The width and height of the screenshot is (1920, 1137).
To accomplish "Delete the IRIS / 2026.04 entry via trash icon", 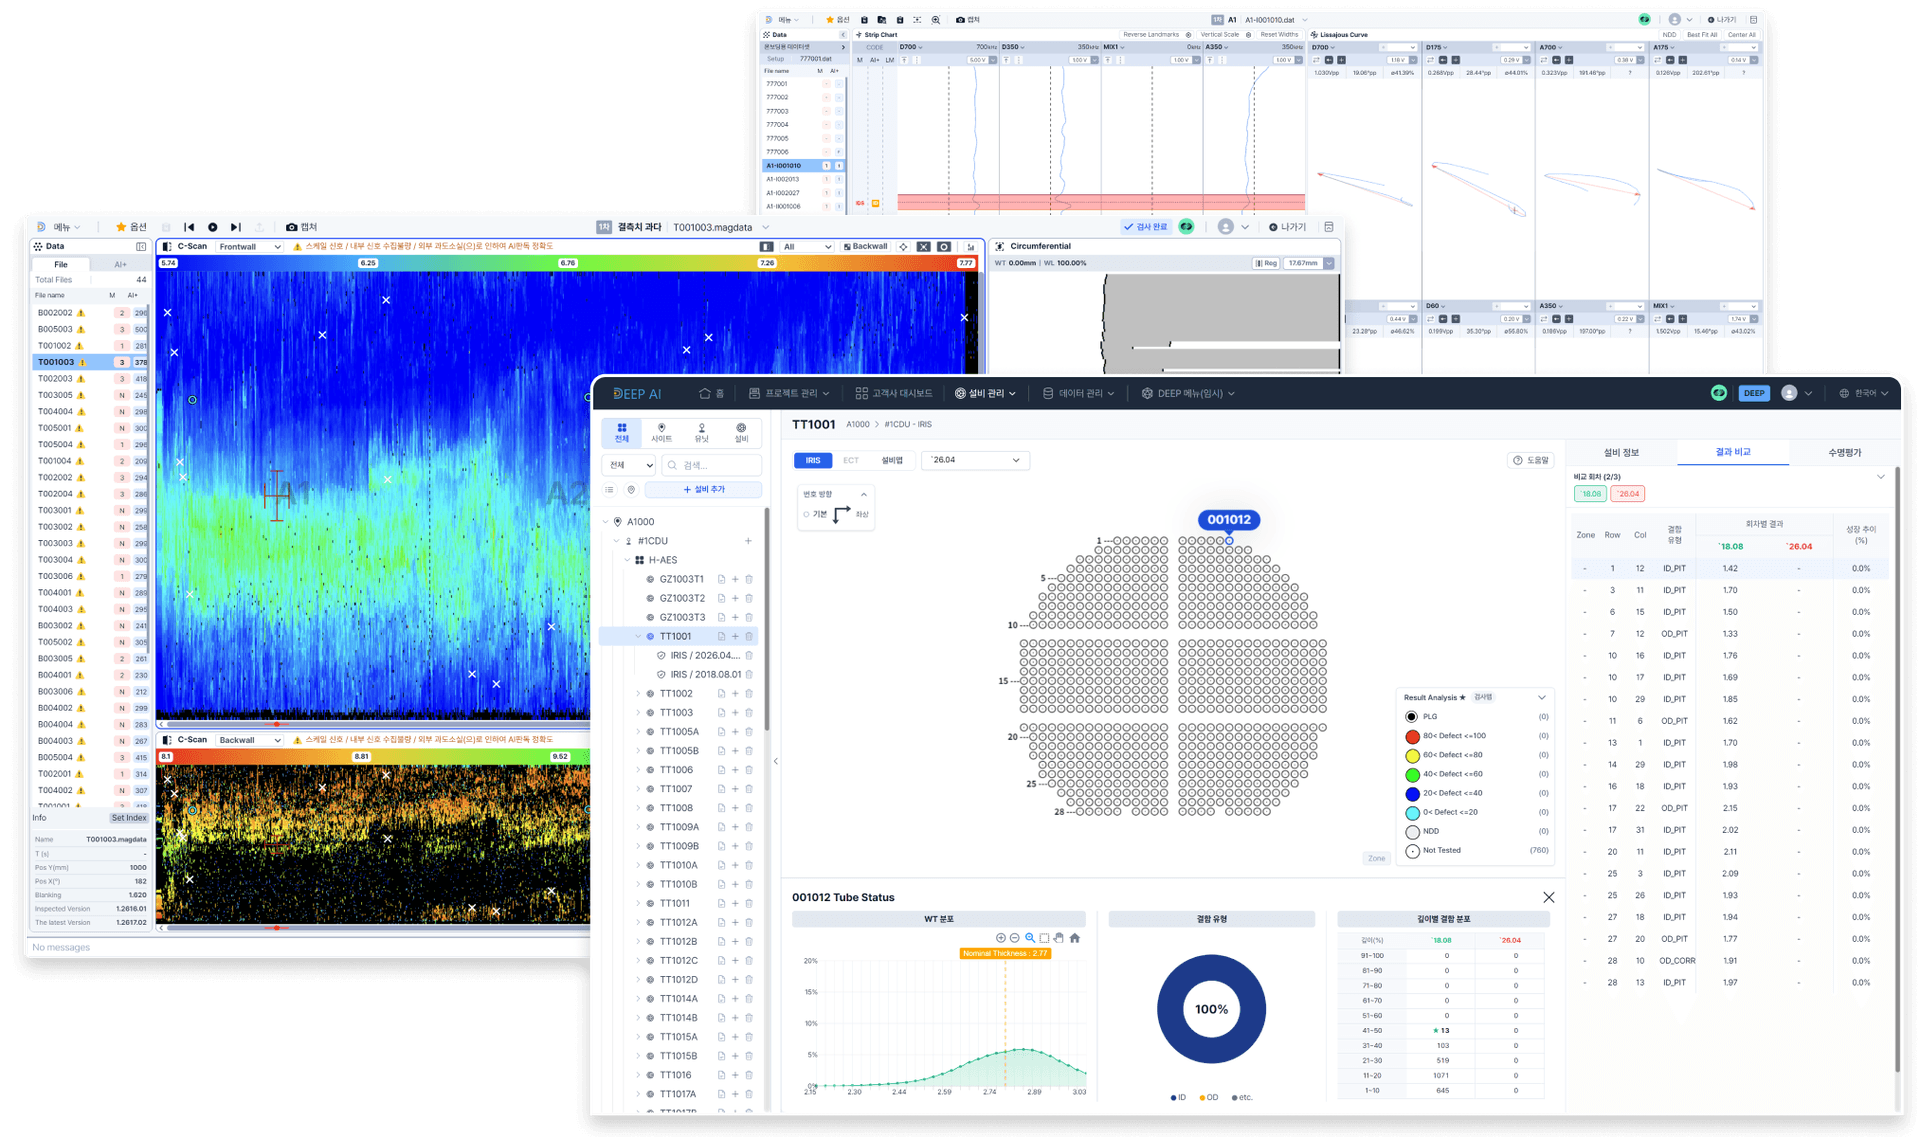I will (x=749, y=655).
